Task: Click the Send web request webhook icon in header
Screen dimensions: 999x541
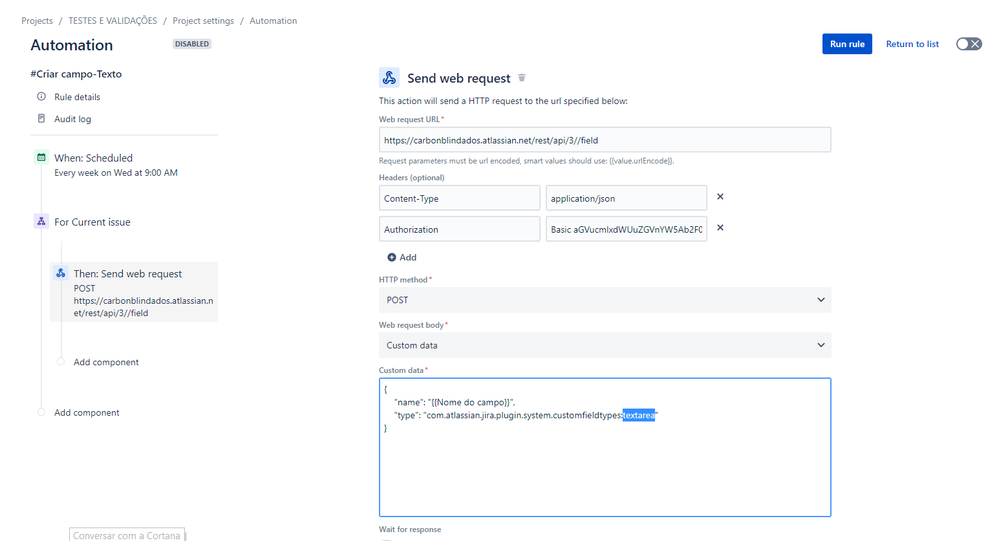Action: 389,78
